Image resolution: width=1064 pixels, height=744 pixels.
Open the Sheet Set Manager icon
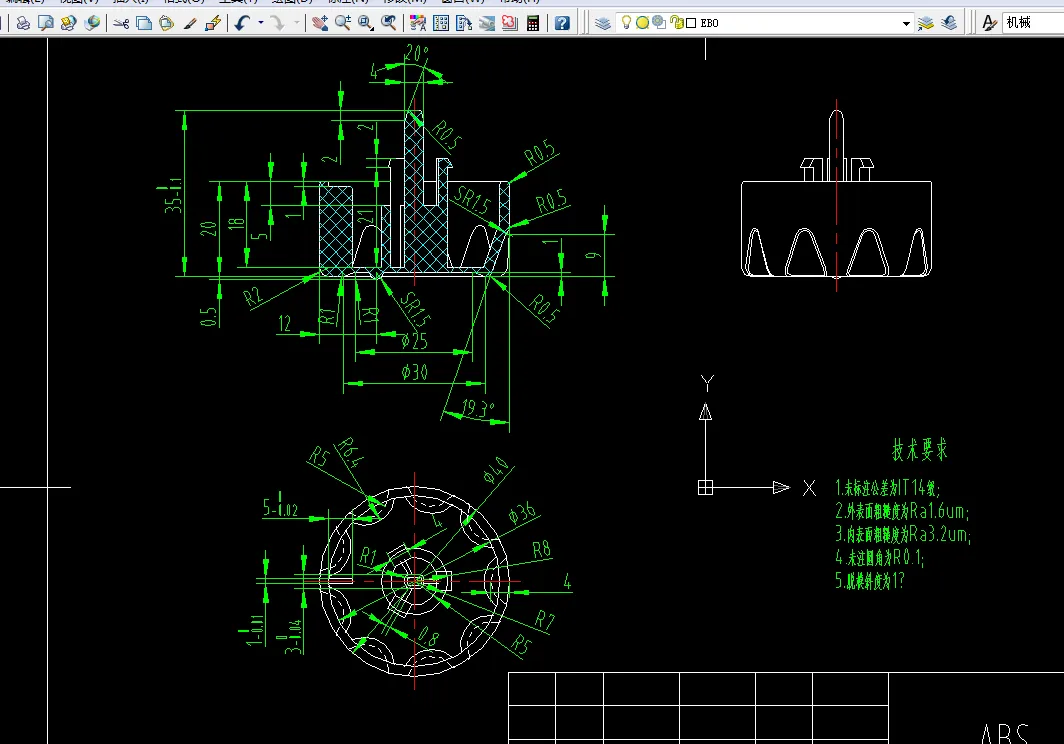487,23
